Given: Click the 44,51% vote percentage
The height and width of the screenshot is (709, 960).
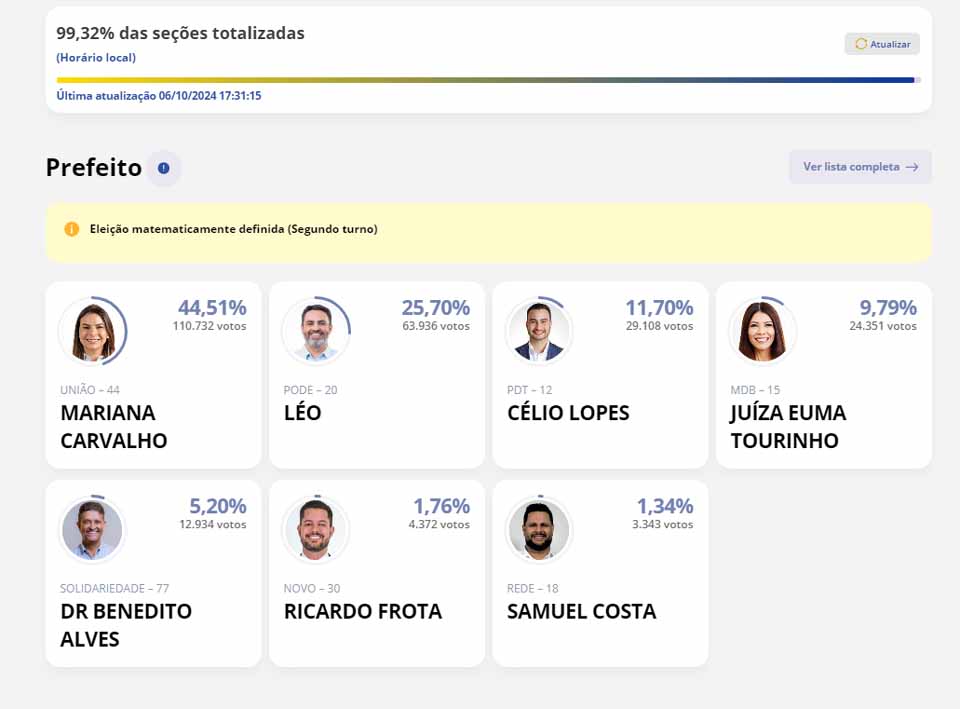Looking at the screenshot, I should [x=212, y=308].
